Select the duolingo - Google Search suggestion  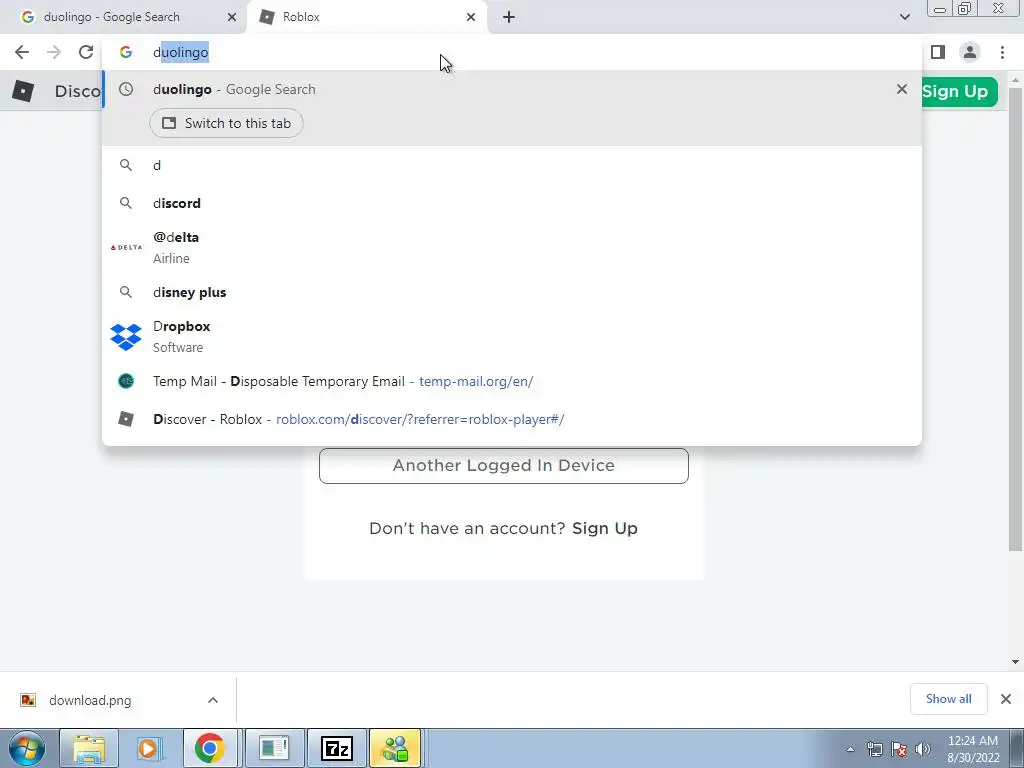[x=512, y=89]
